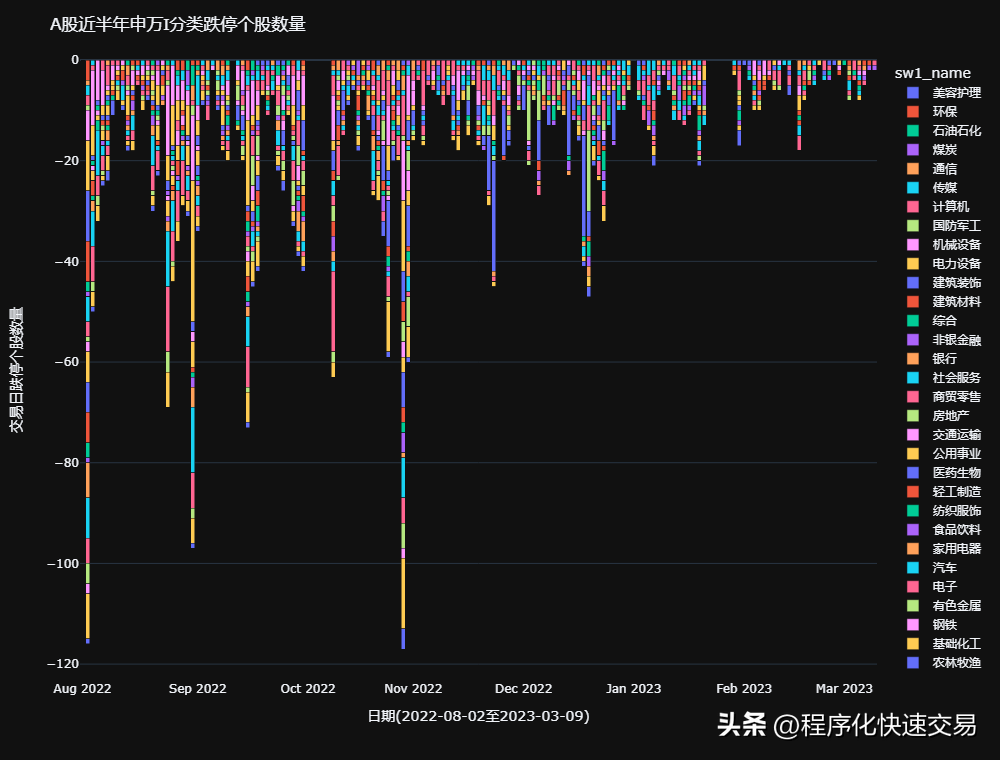This screenshot has width=1000, height=760.
Task: Toggle the 建筑材料 legend entry
Action: click(944, 302)
